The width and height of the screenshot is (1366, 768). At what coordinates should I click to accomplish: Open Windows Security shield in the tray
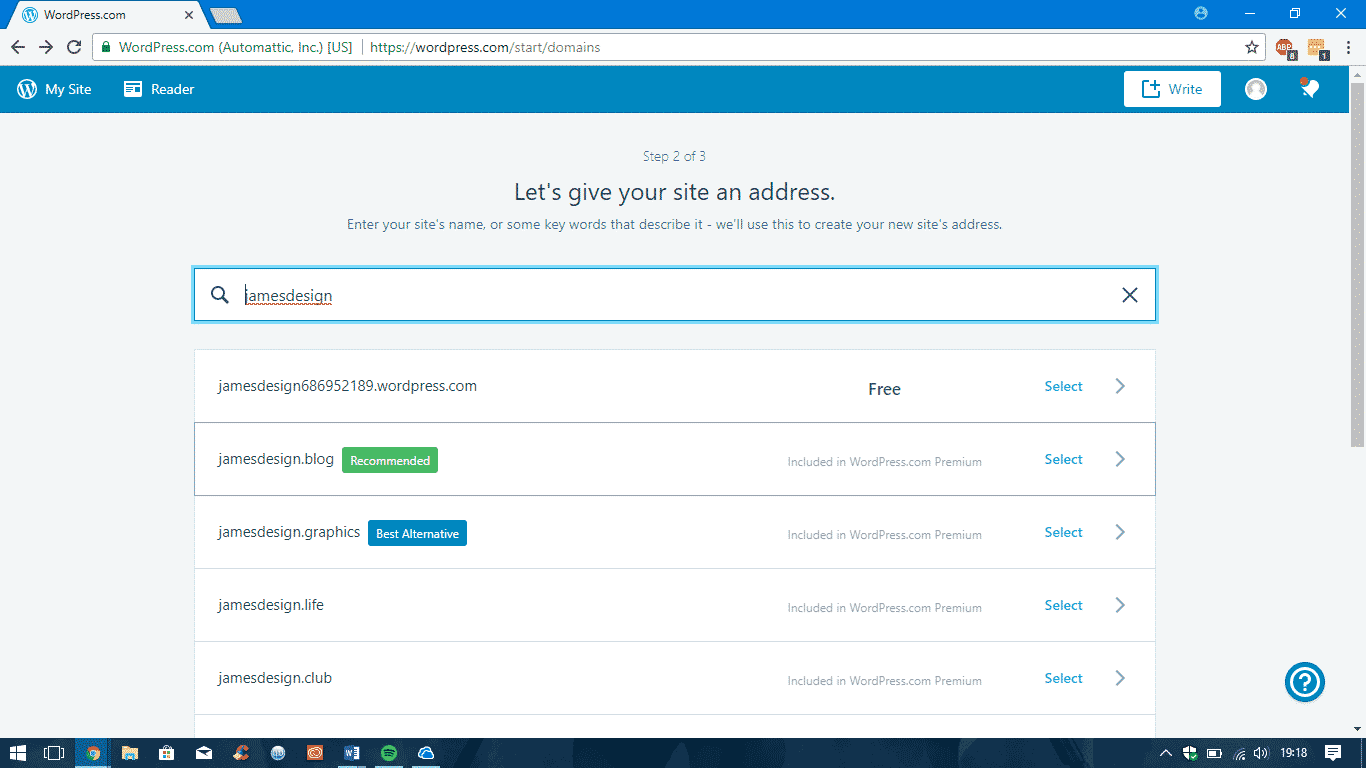pyautogui.click(x=1190, y=753)
